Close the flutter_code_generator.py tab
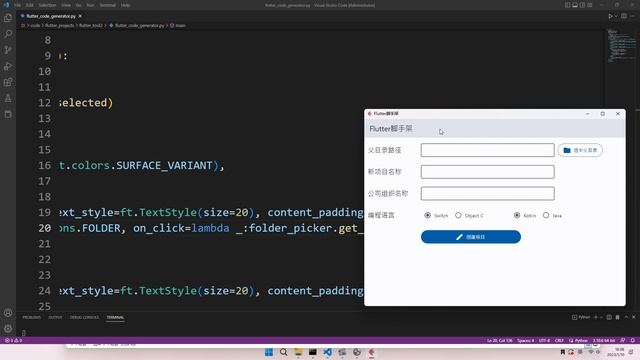Image resolution: width=640 pixels, height=360 pixels. [x=80, y=16]
